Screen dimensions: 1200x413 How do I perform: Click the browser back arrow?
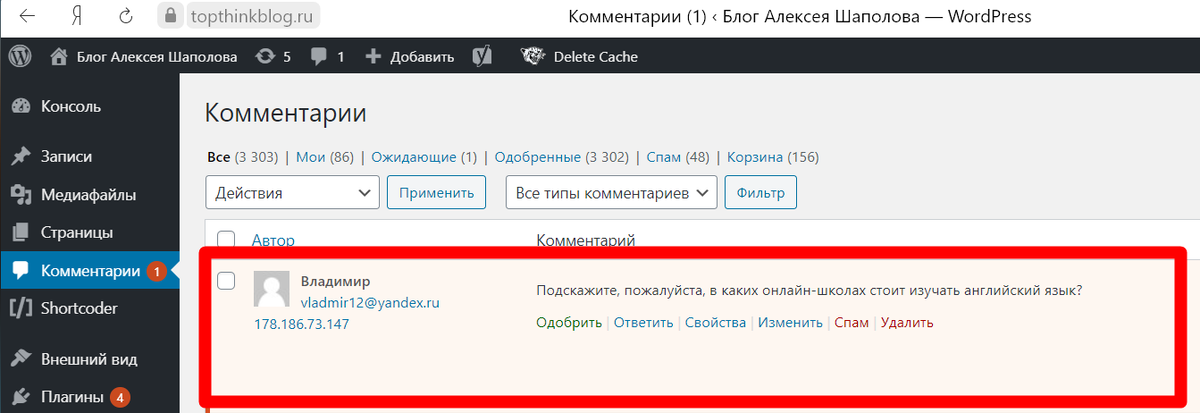point(27,17)
